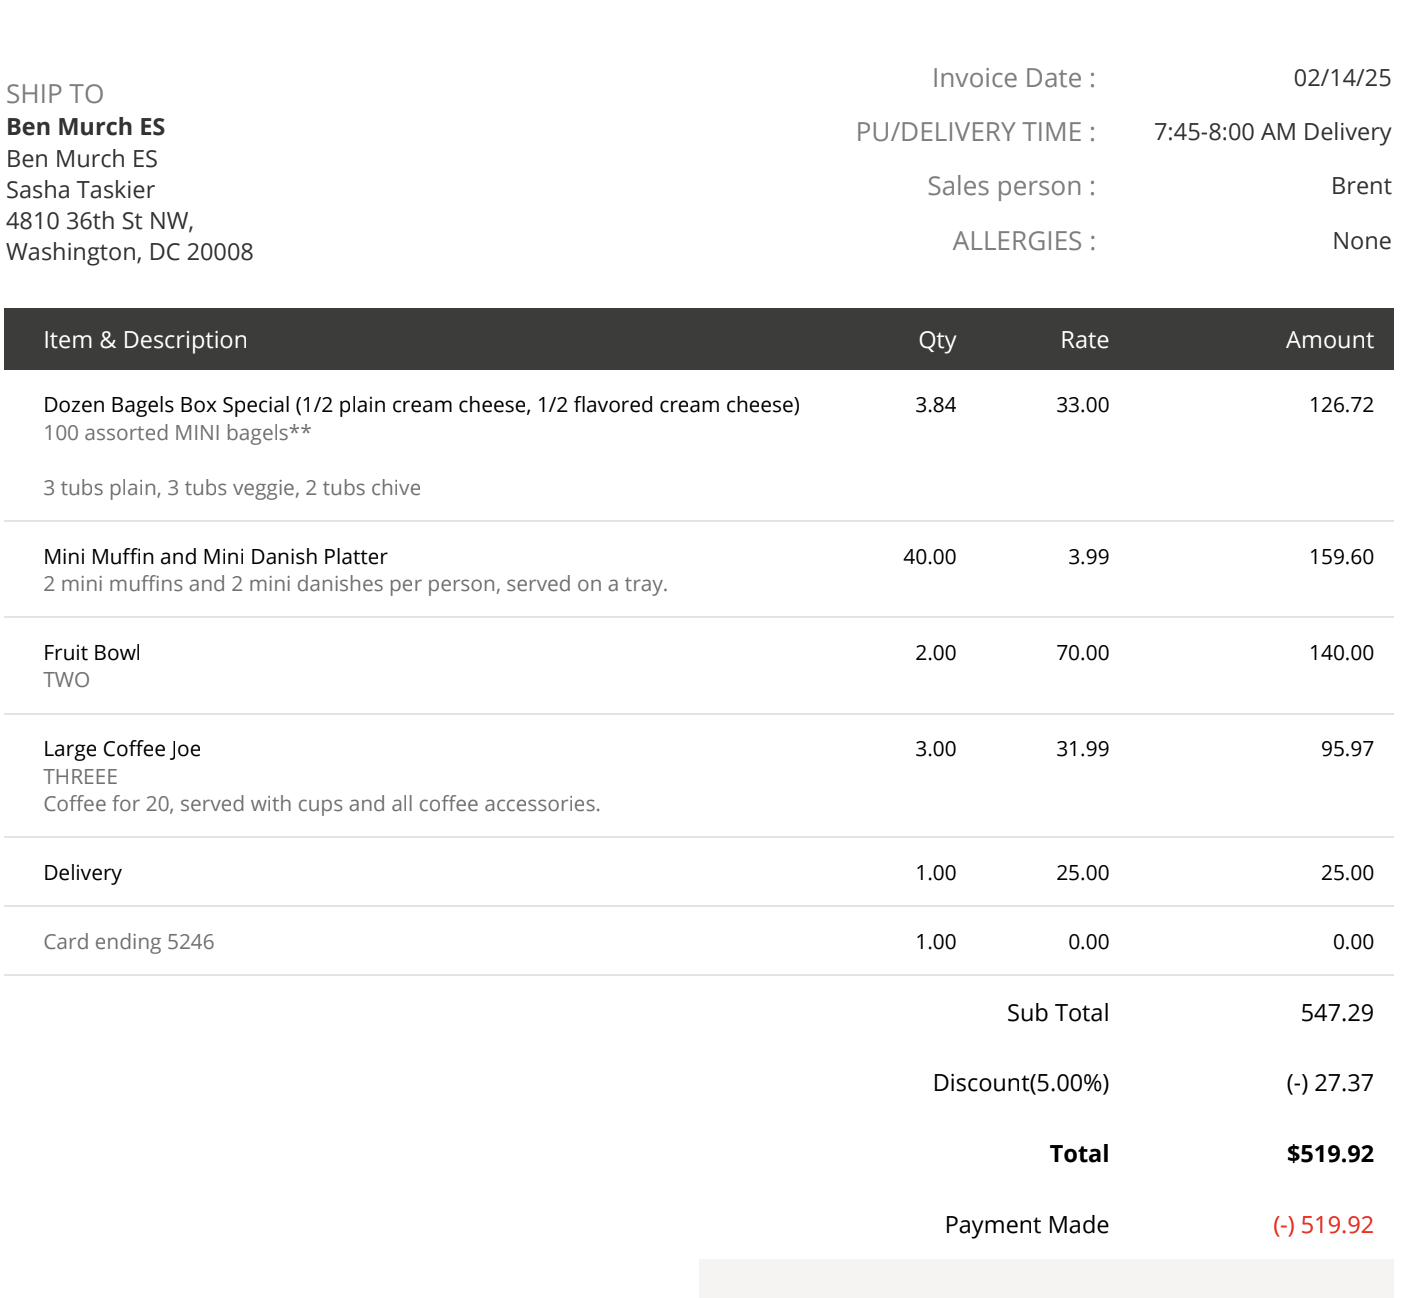Click the Total amount $519.92

coord(1330,1153)
